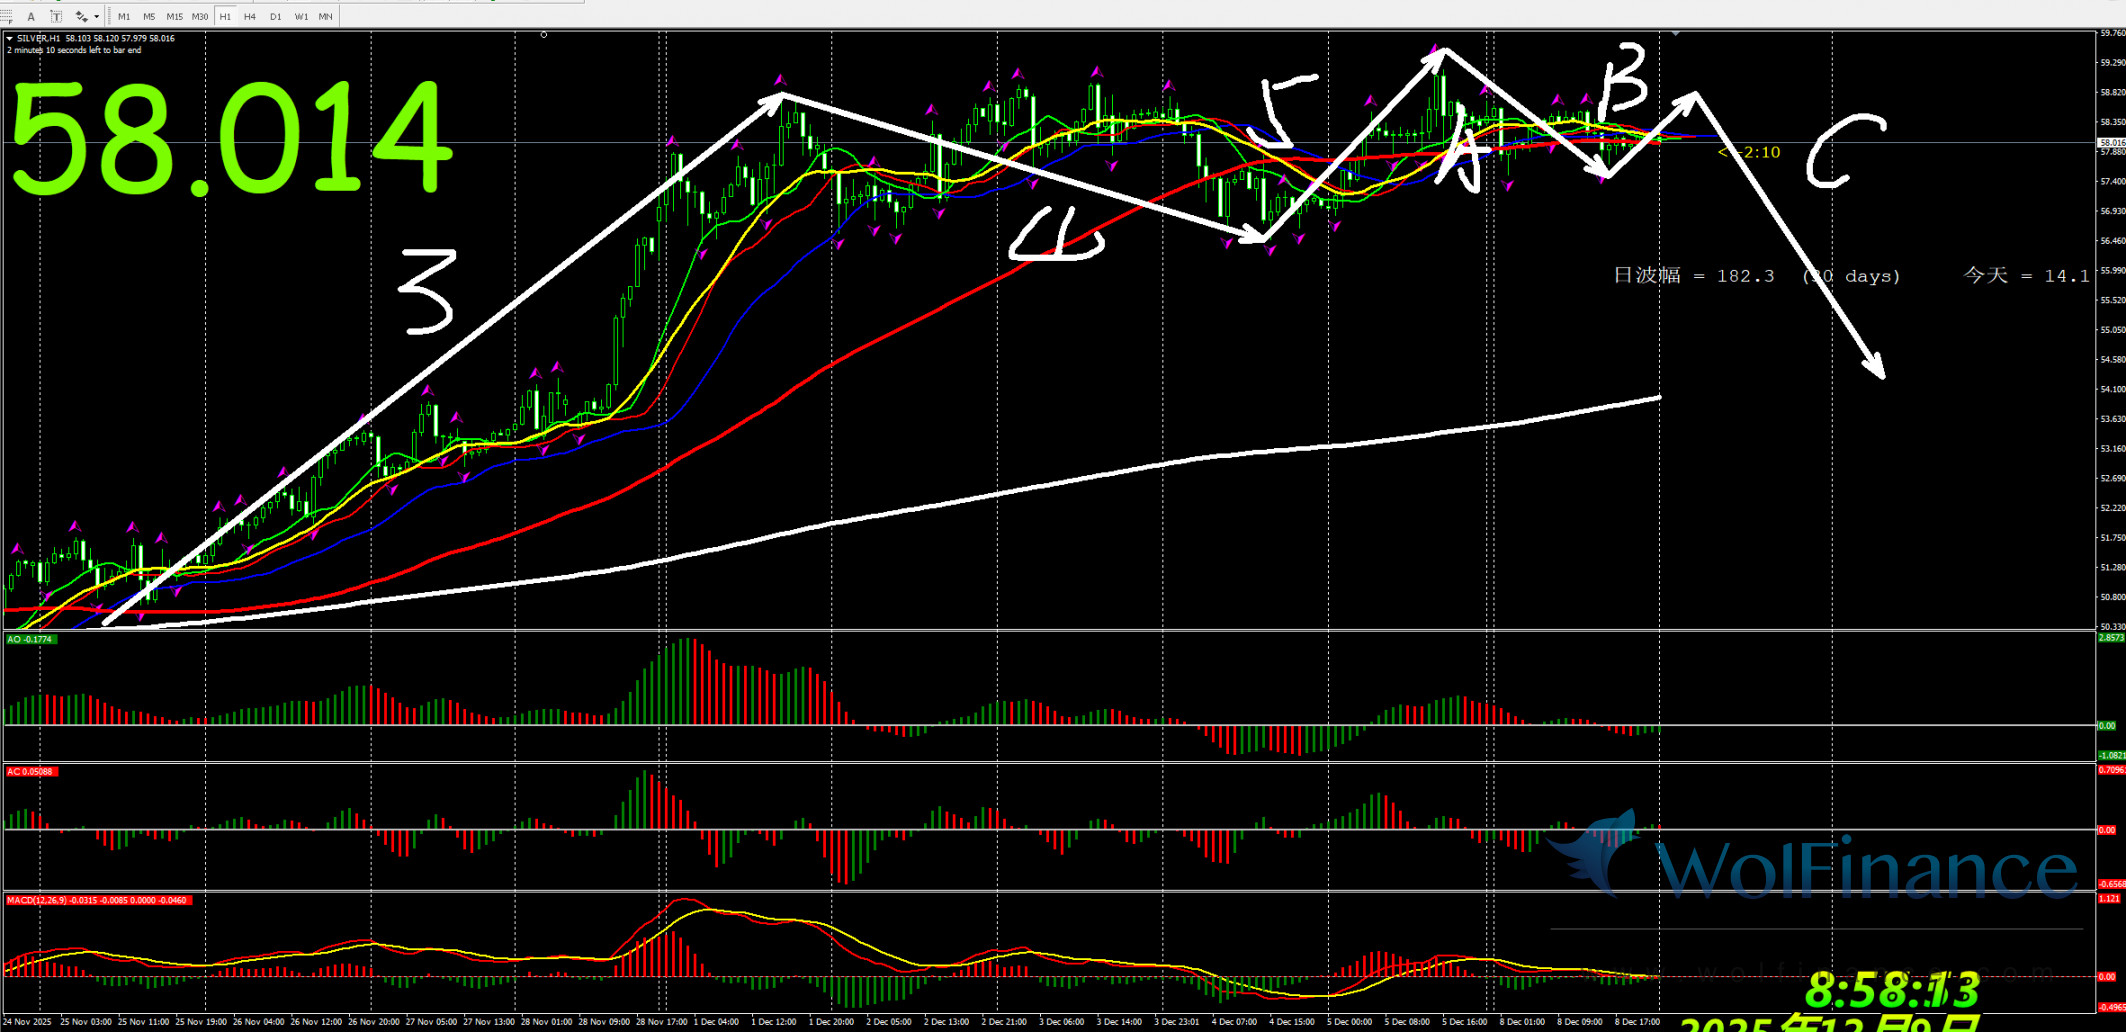This screenshot has width=2126, height=1032.
Task: Select the W1 weekly timeframe button
Action: pyautogui.click(x=301, y=16)
